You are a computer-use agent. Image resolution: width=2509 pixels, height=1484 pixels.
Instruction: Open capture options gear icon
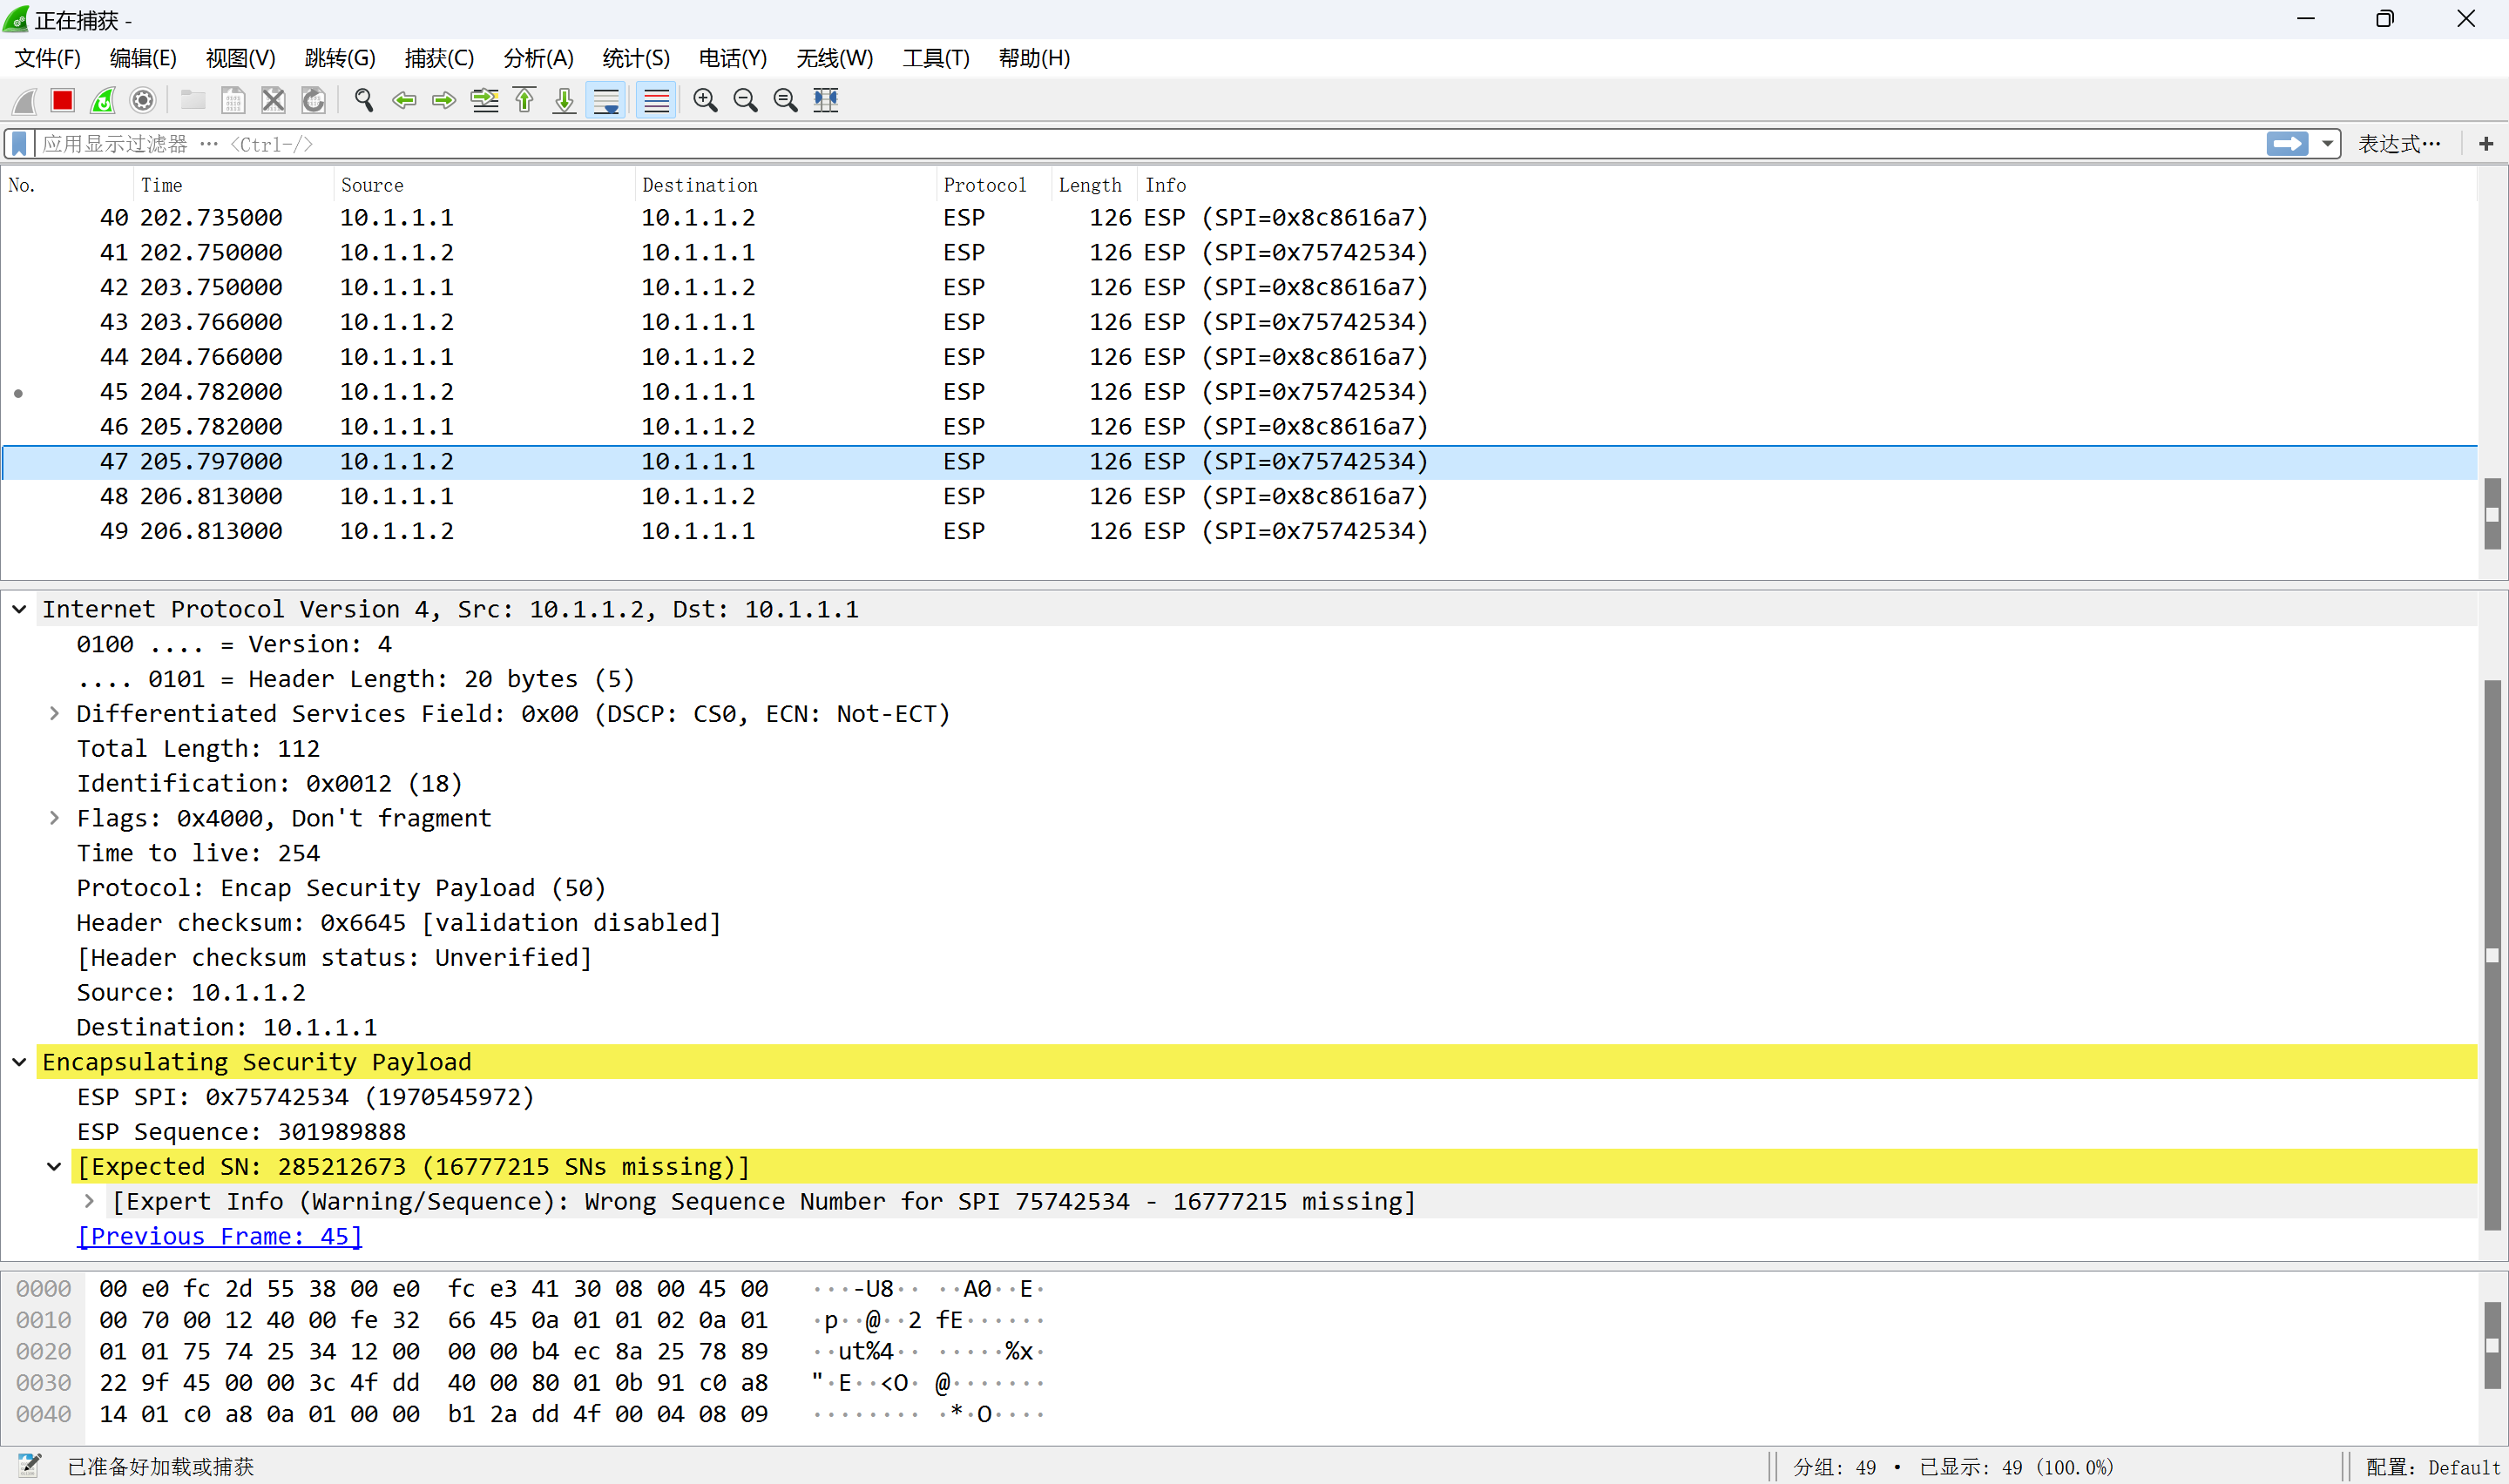[143, 100]
